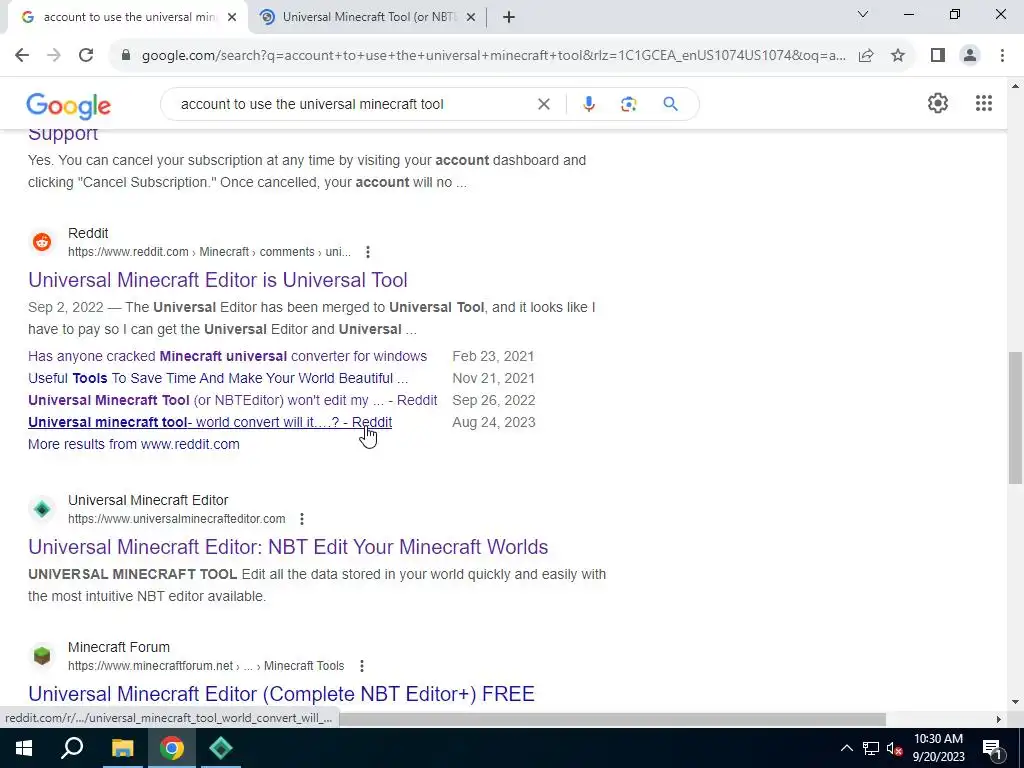Open the tab search dropdown
The width and height of the screenshot is (1024, 768).
click(x=863, y=14)
